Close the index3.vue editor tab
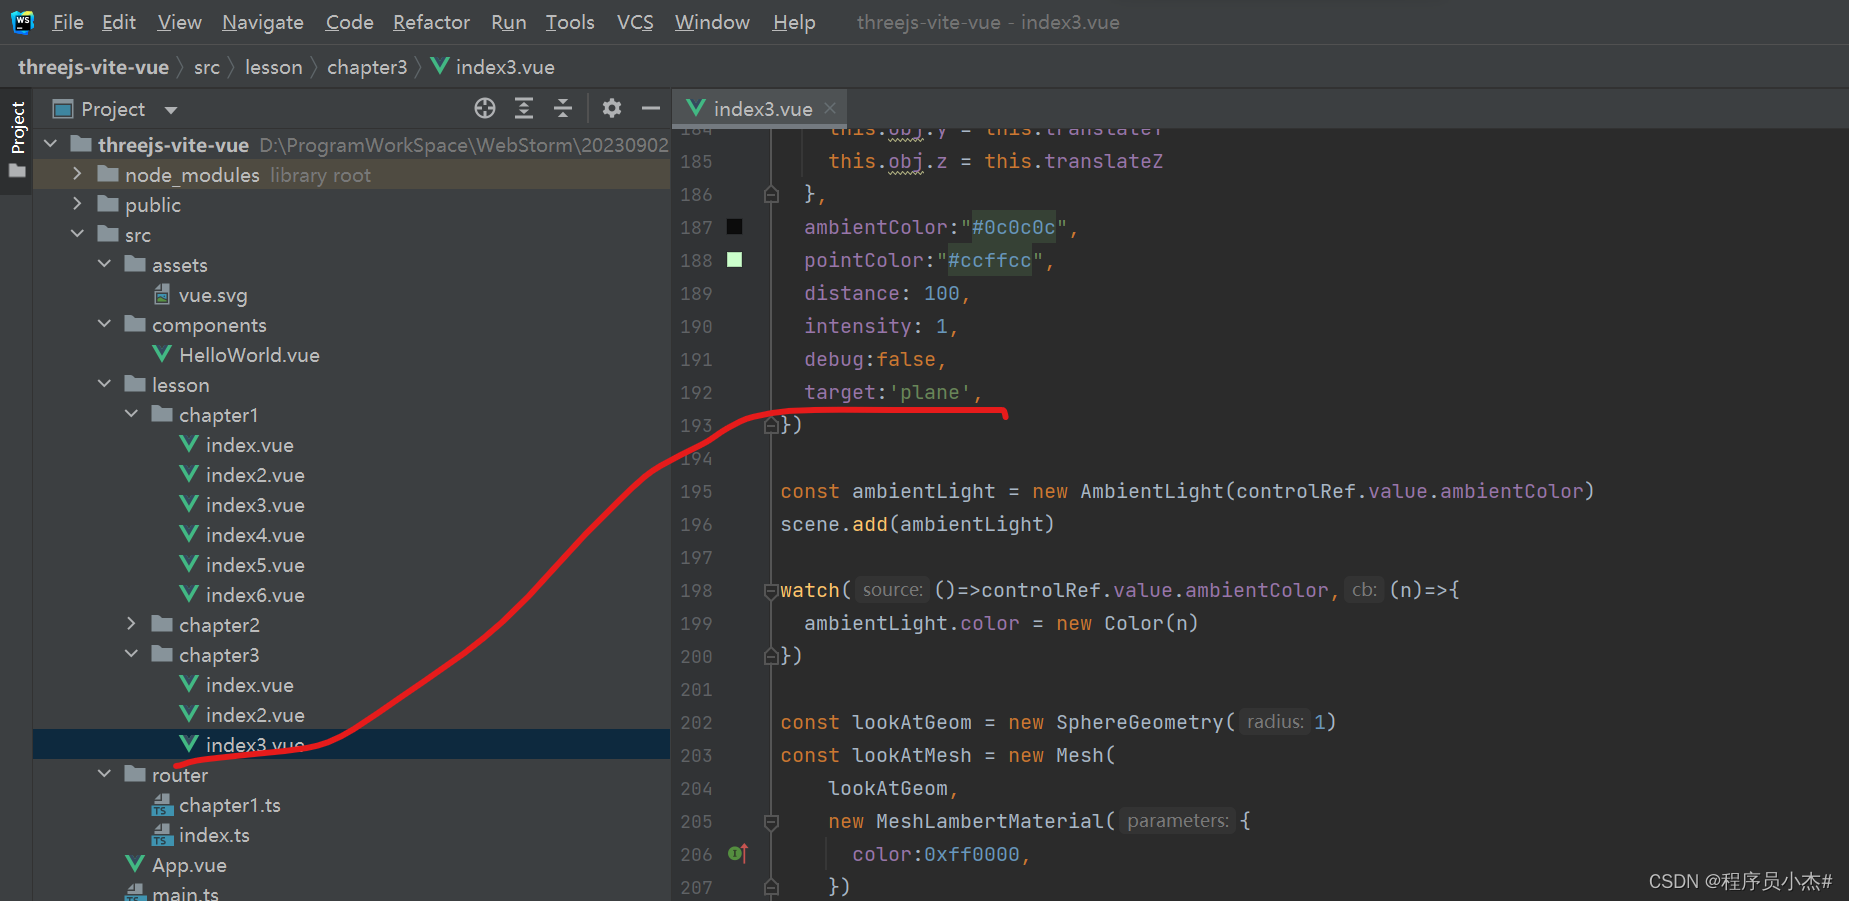Image resolution: width=1849 pixels, height=901 pixels. [830, 108]
